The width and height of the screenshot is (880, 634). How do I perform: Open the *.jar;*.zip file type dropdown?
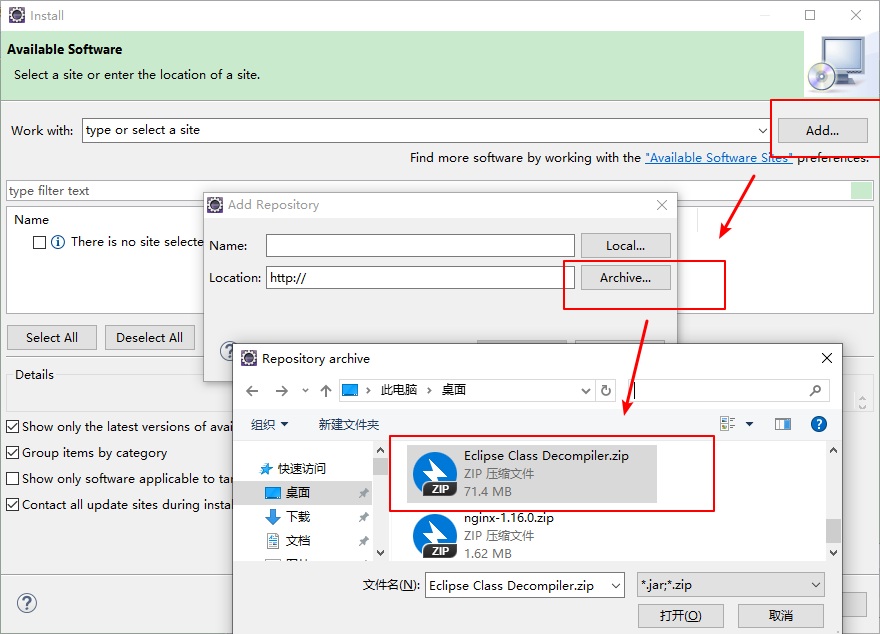[x=731, y=585]
